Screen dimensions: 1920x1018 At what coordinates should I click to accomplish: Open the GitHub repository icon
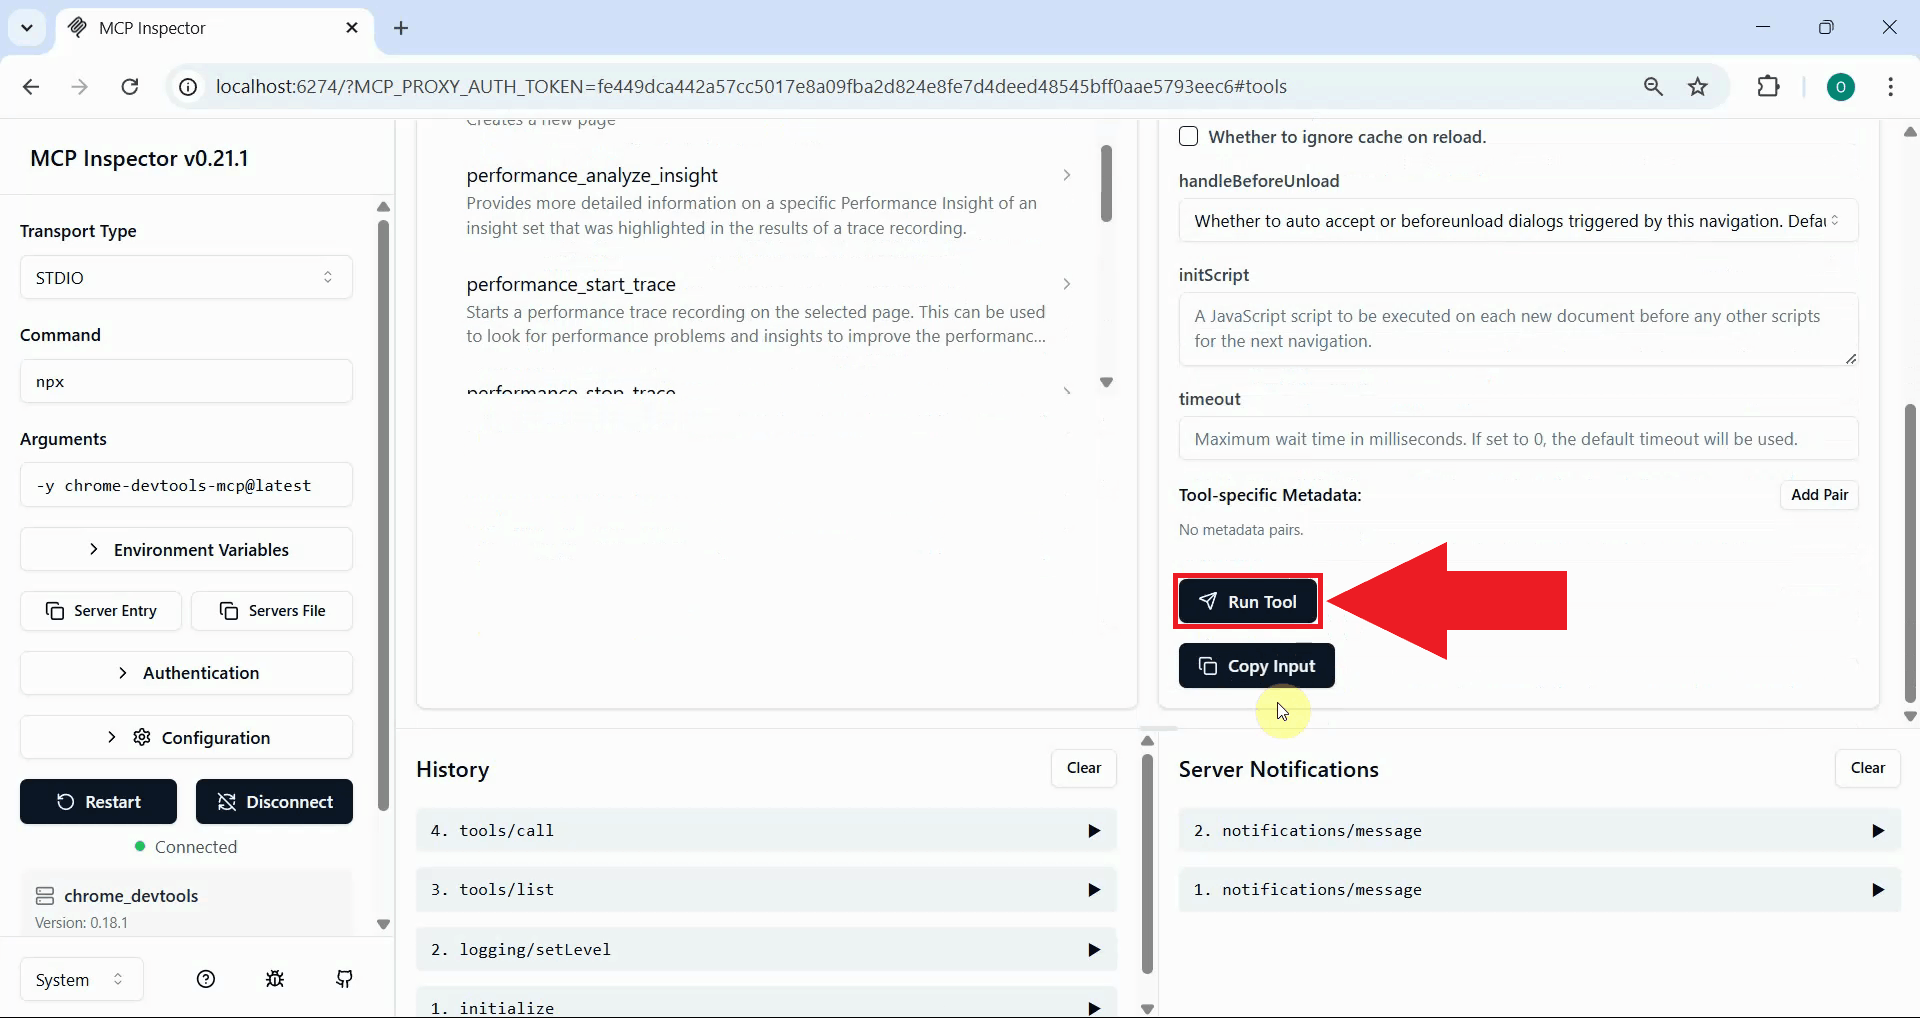pos(344,980)
